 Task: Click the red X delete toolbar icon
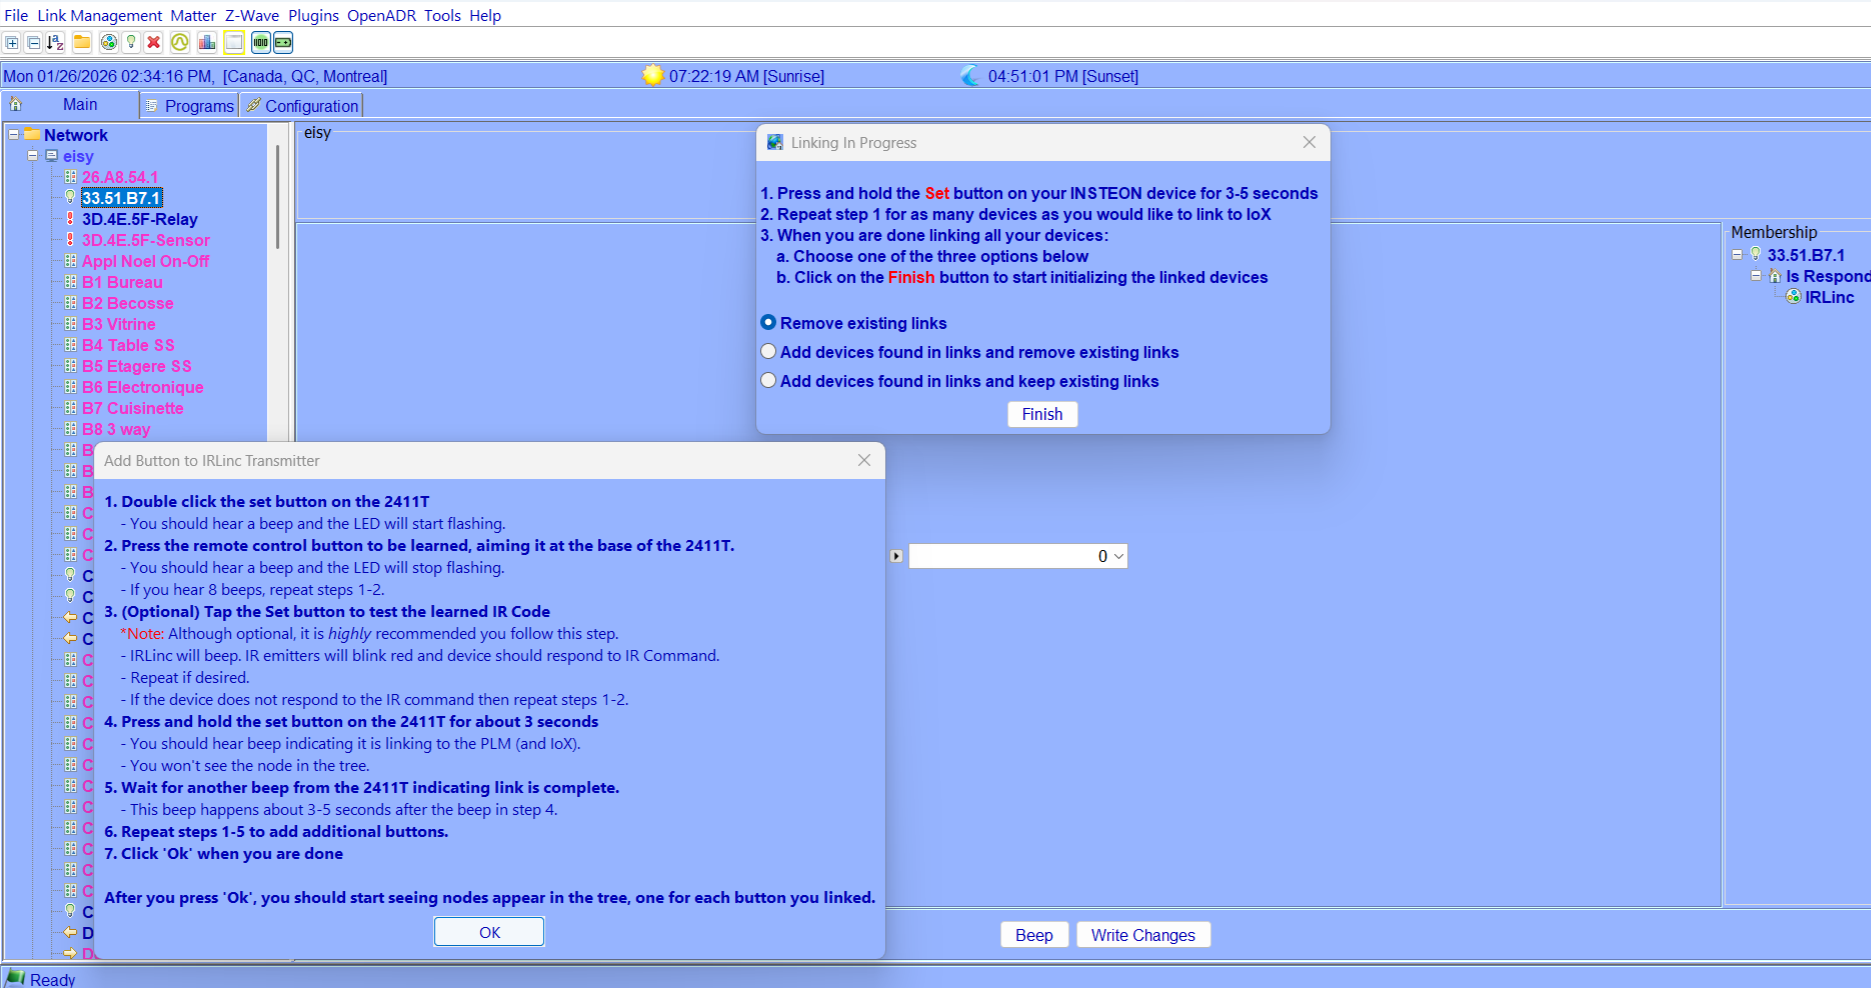pos(153,42)
